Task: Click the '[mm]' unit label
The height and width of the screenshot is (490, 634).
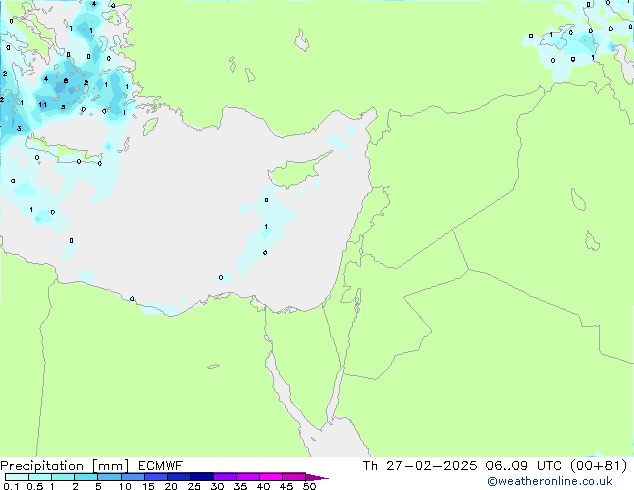Action: coord(110,466)
